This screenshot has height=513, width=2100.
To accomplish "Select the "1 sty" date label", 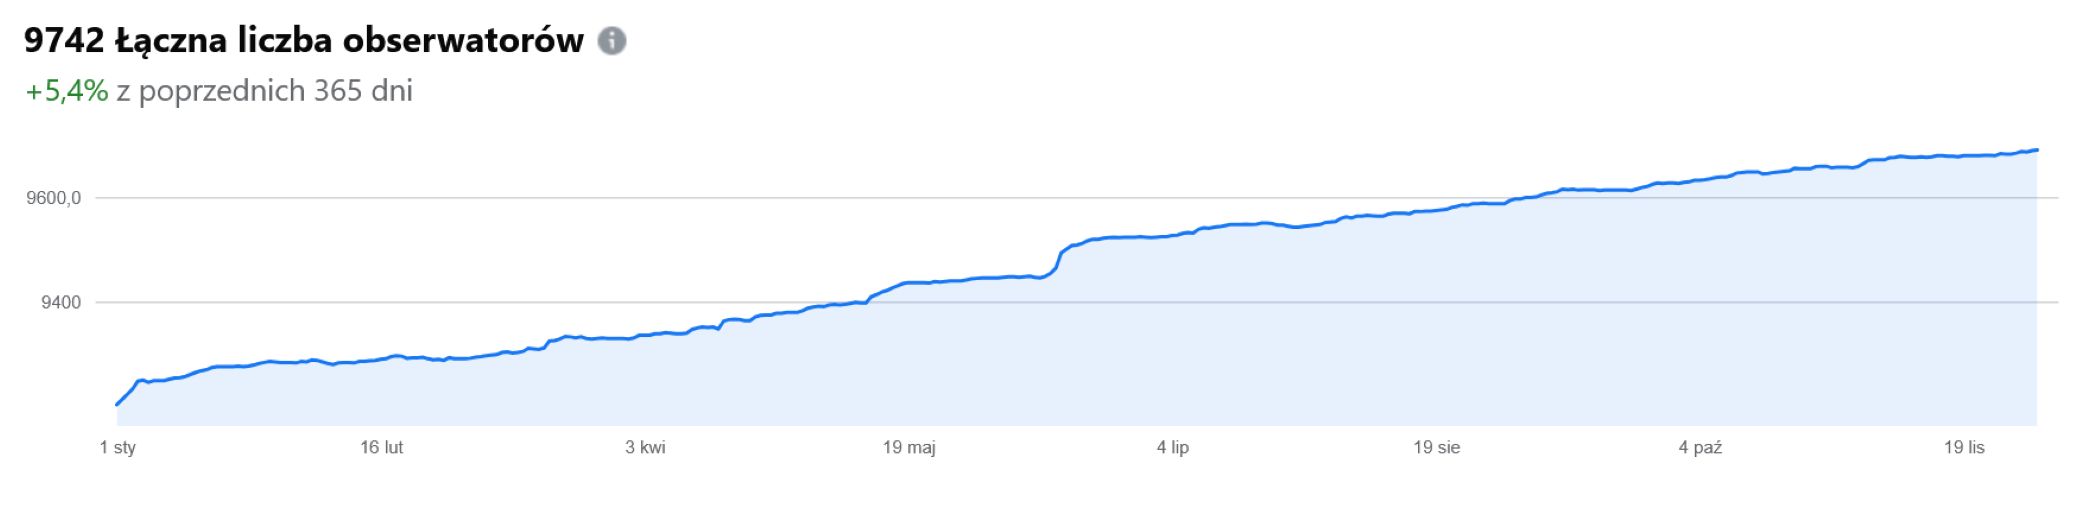I will click(x=118, y=447).
